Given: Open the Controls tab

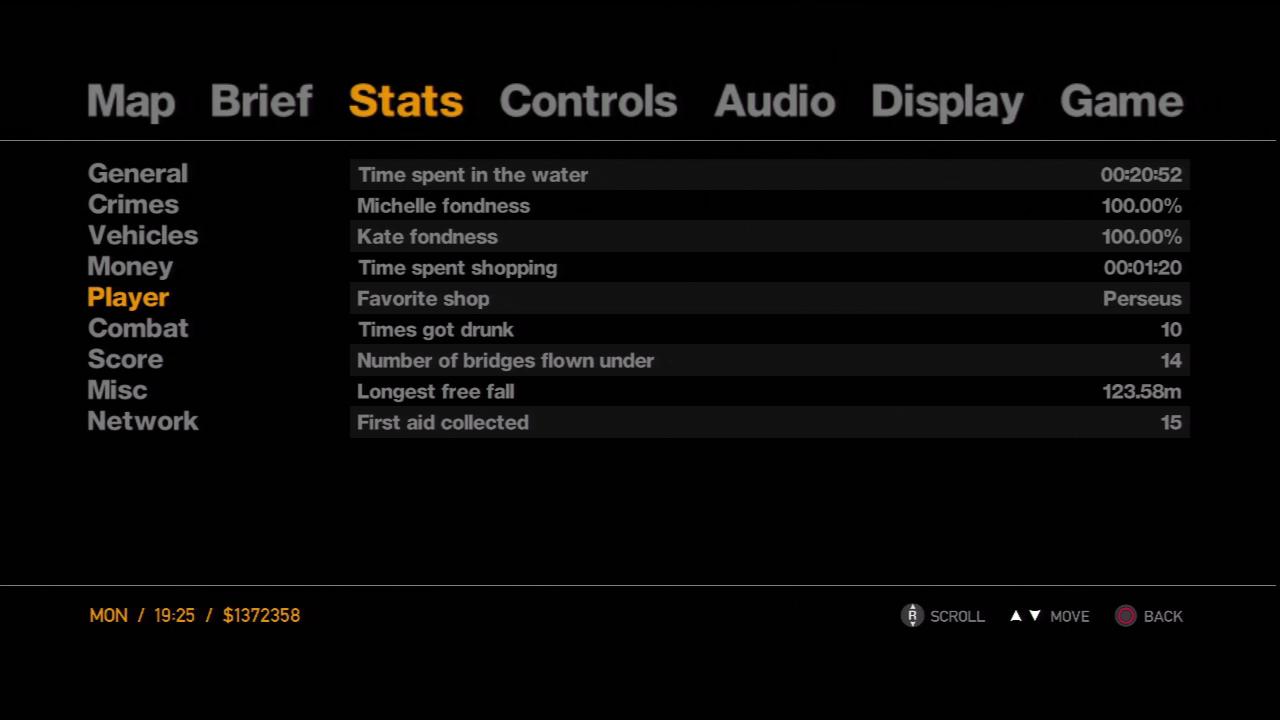Looking at the screenshot, I should [588, 101].
